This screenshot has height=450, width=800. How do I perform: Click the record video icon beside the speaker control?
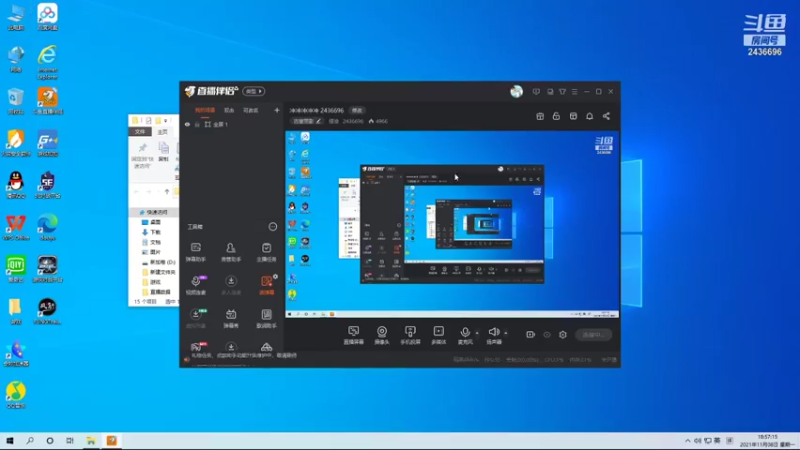click(531, 335)
